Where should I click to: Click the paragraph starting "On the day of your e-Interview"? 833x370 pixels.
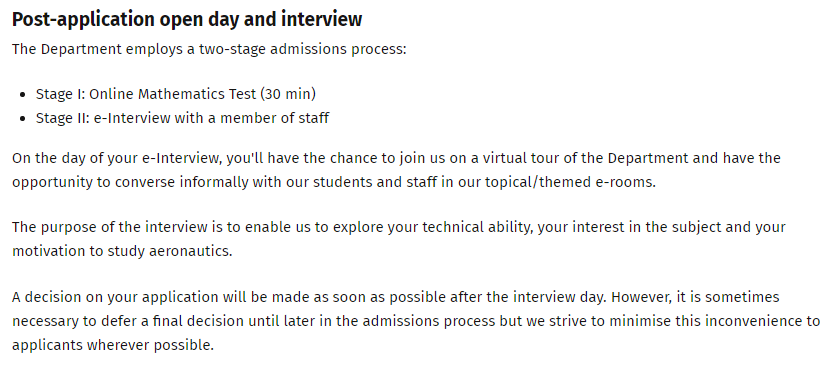[x=396, y=170]
